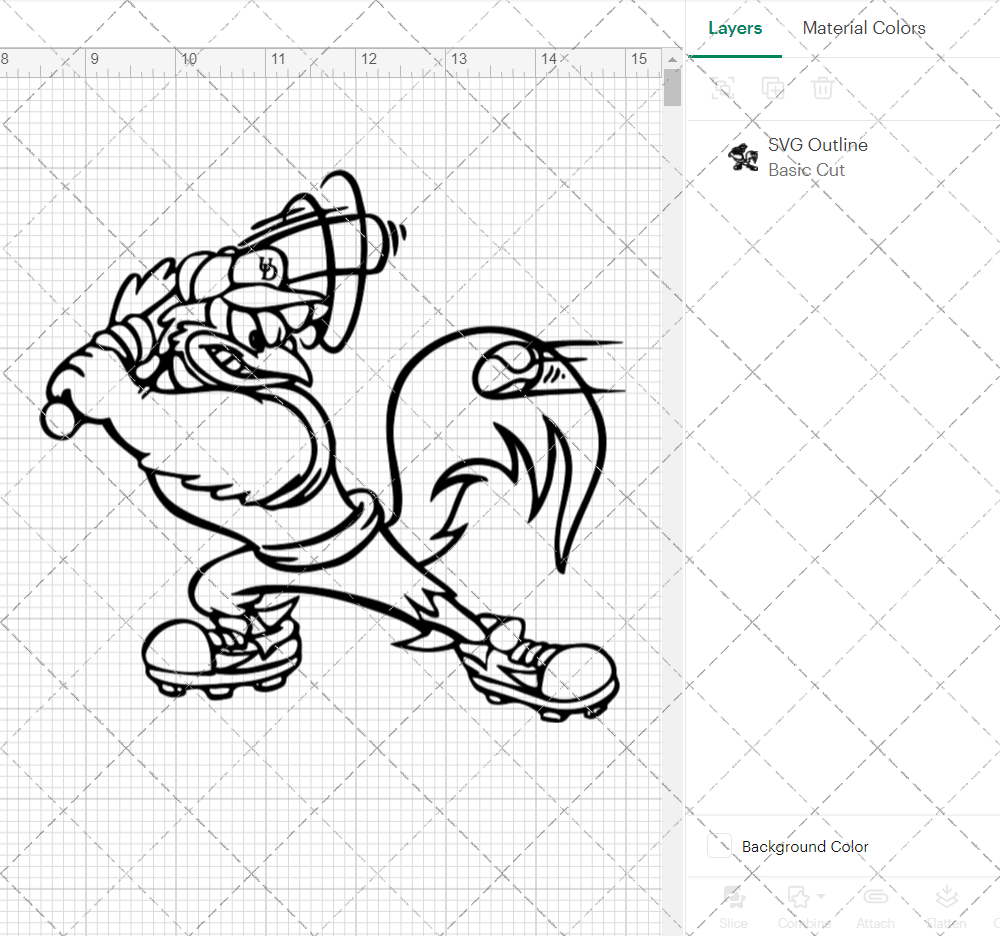Image resolution: width=1000 pixels, height=936 pixels.
Task: Open the Combine dropdown arrow
Action: click(821, 896)
